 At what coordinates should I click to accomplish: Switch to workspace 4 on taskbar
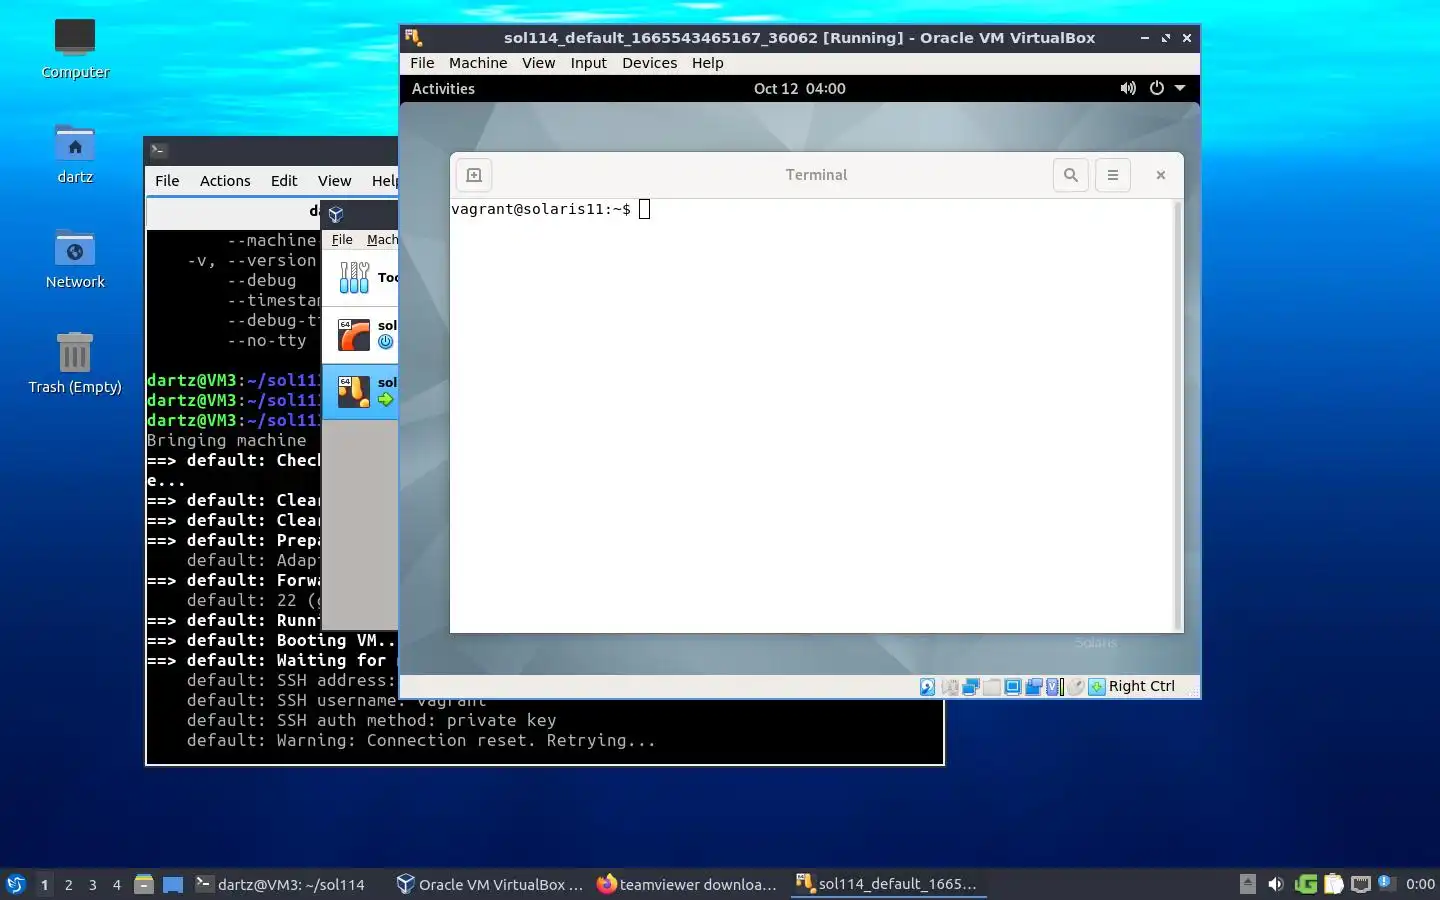117,885
